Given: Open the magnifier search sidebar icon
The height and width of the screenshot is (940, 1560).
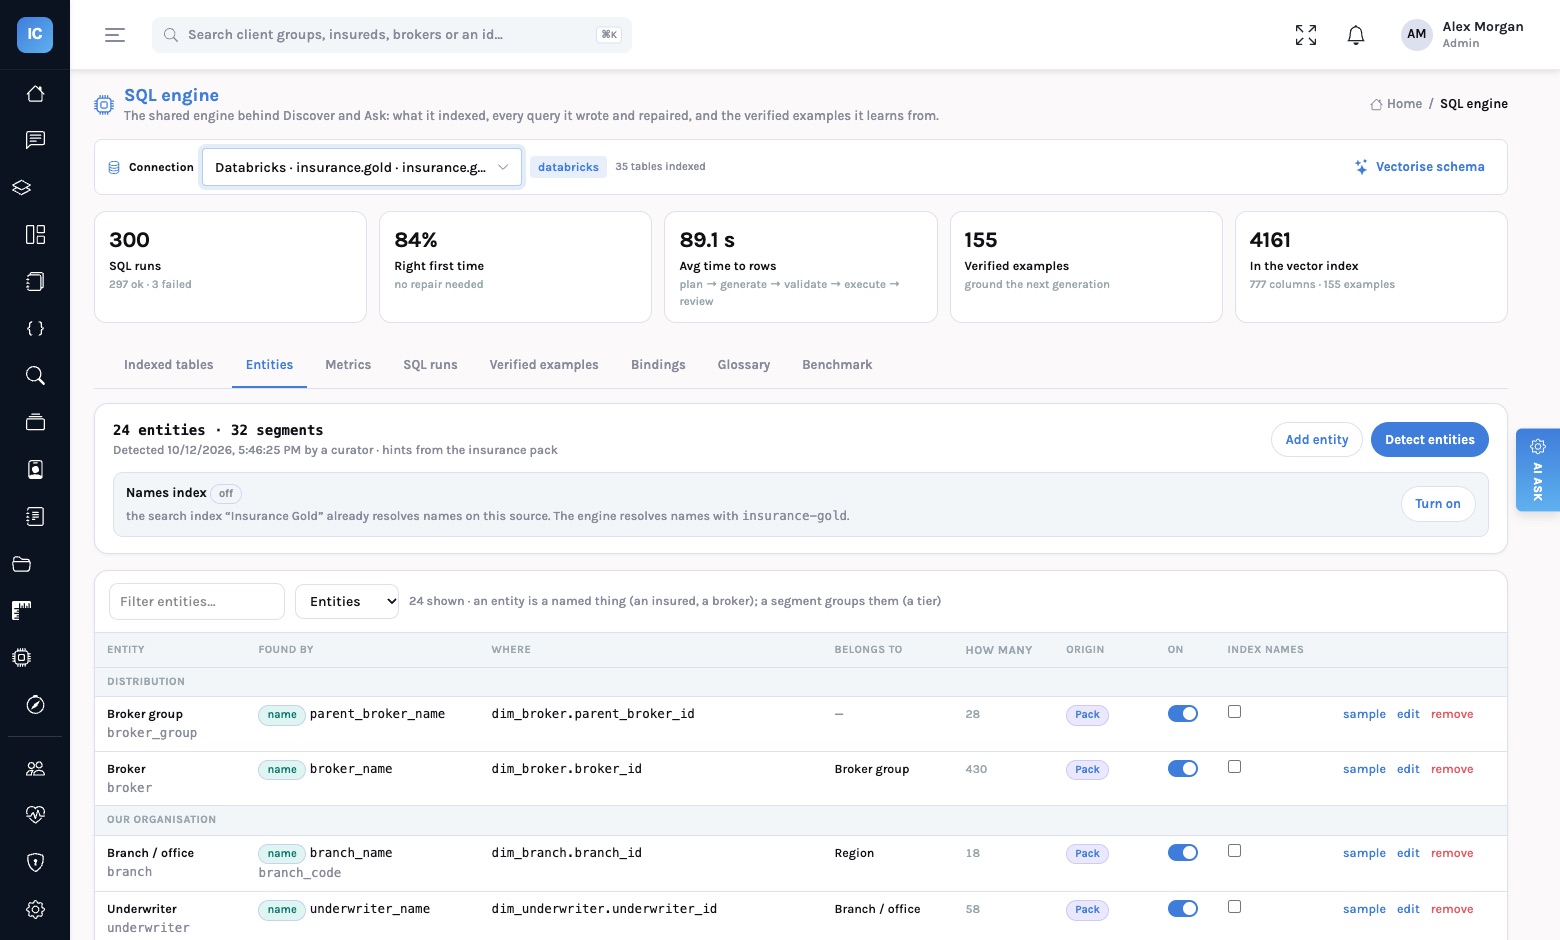Looking at the screenshot, I should 35,375.
